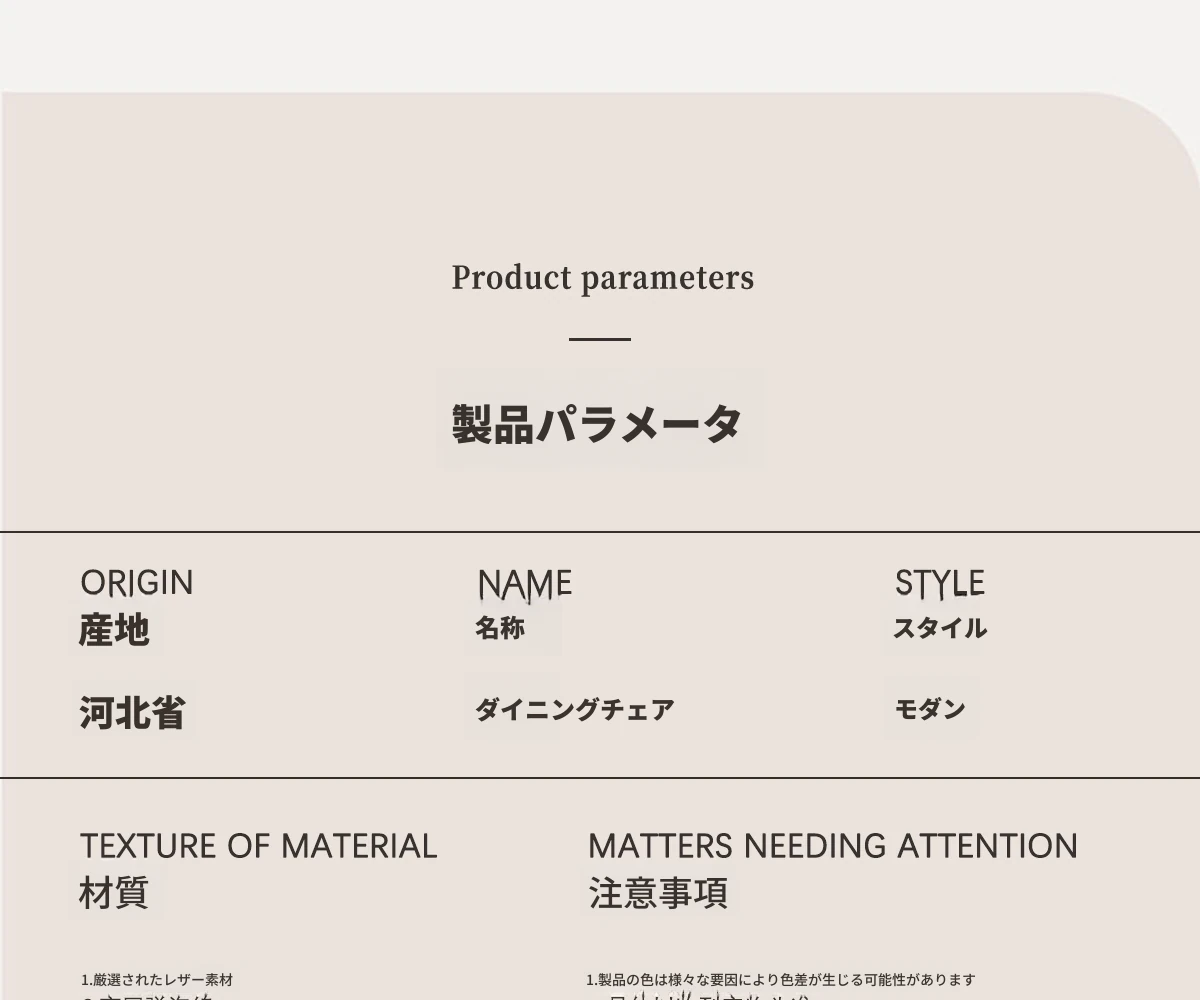This screenshot has height=1000, width=1200.
Task: Click the "Product parameters" heading
Action: tap(602, 278)
